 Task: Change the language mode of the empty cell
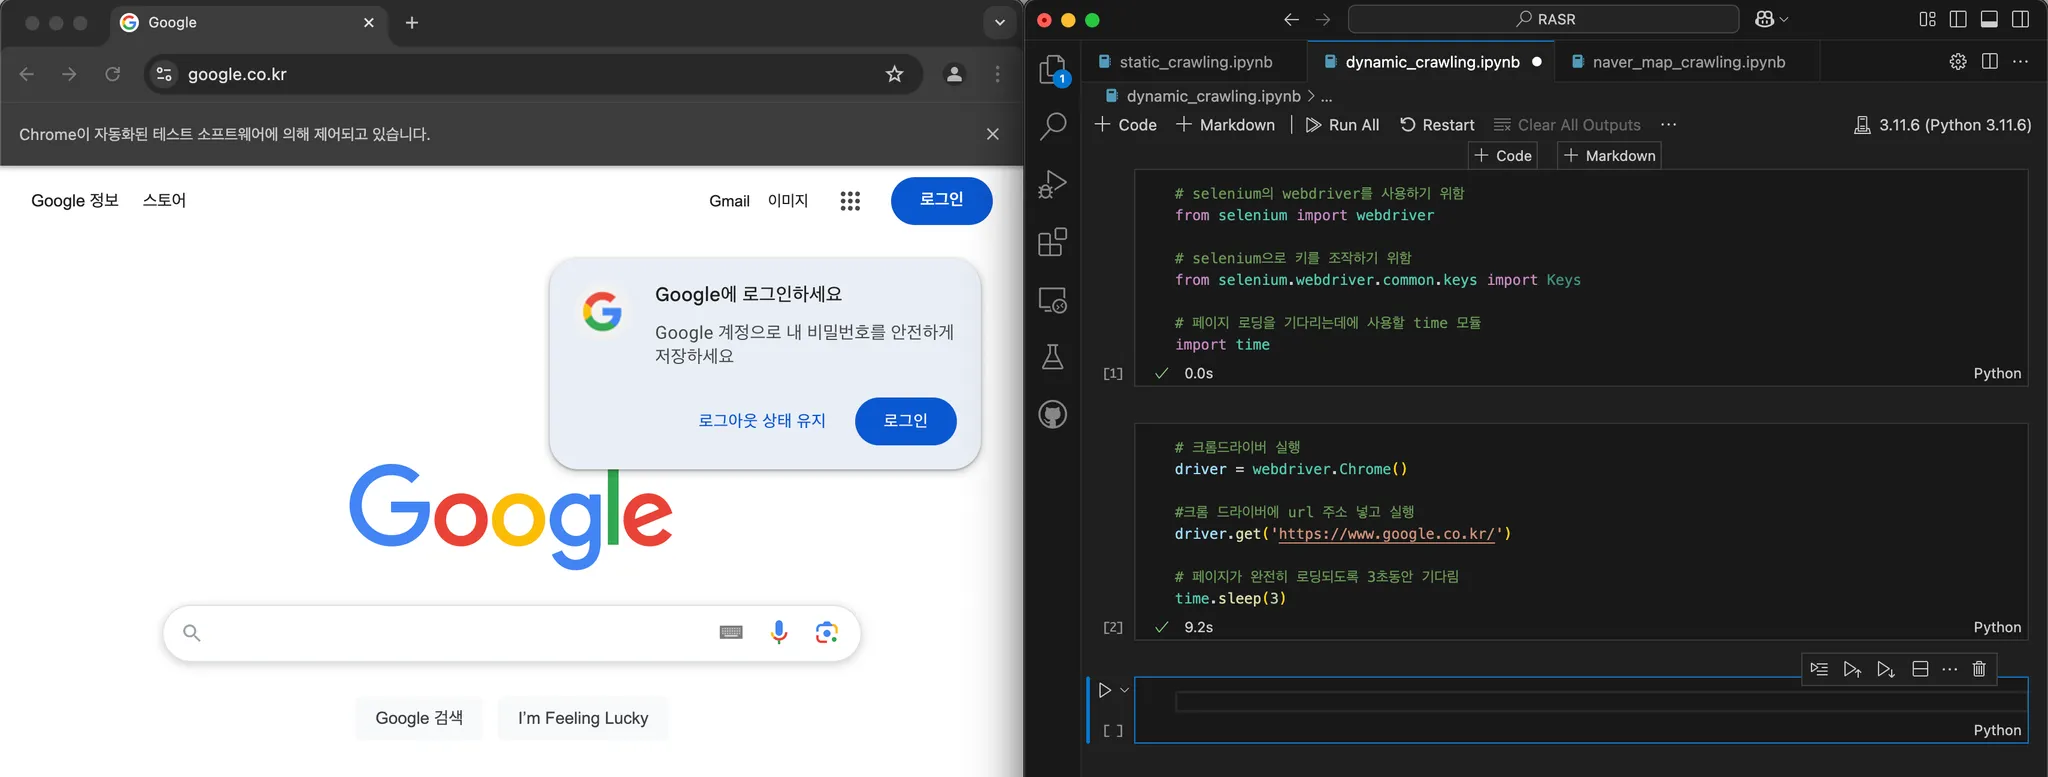pyautogui.click(x=1997, y=730)
